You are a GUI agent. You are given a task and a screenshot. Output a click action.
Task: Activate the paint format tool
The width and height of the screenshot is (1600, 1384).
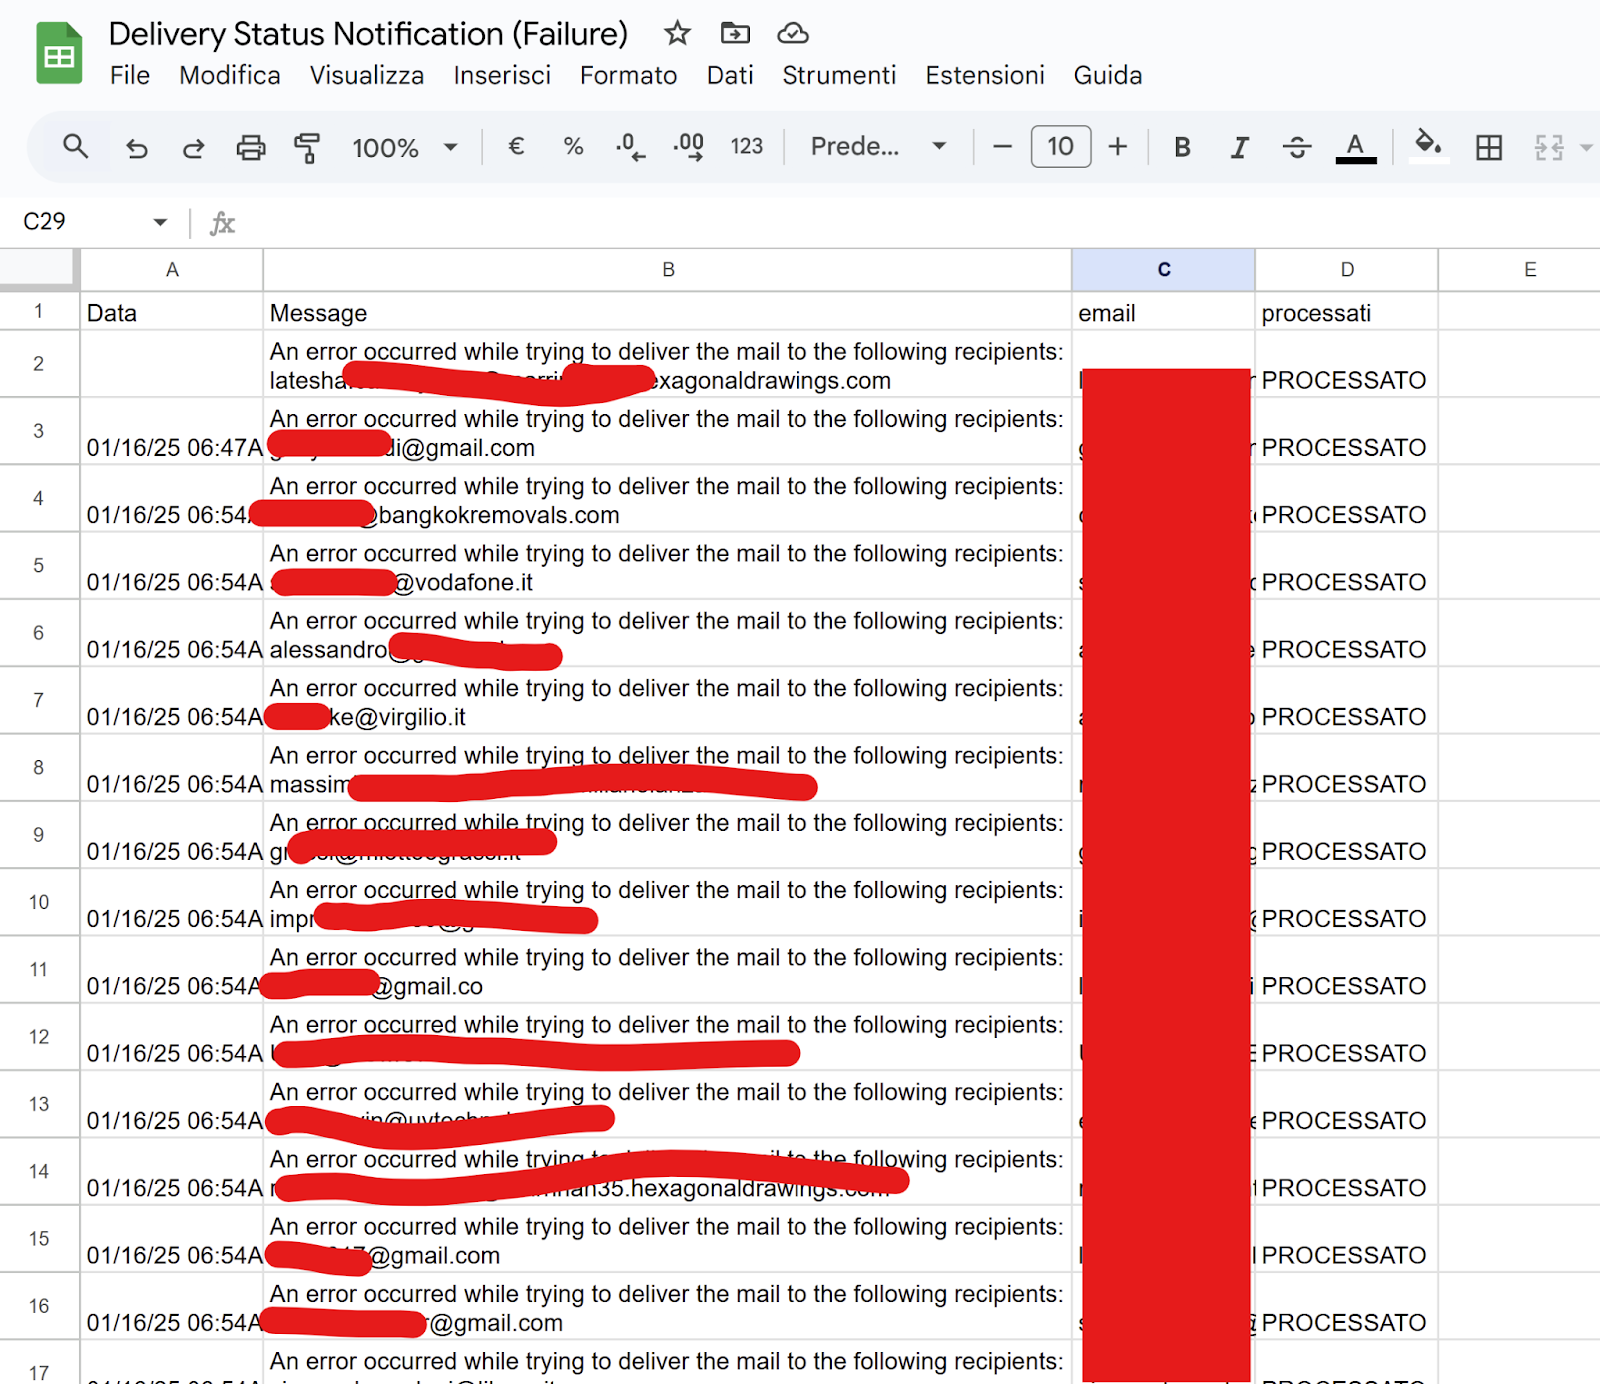pos(307,148)
